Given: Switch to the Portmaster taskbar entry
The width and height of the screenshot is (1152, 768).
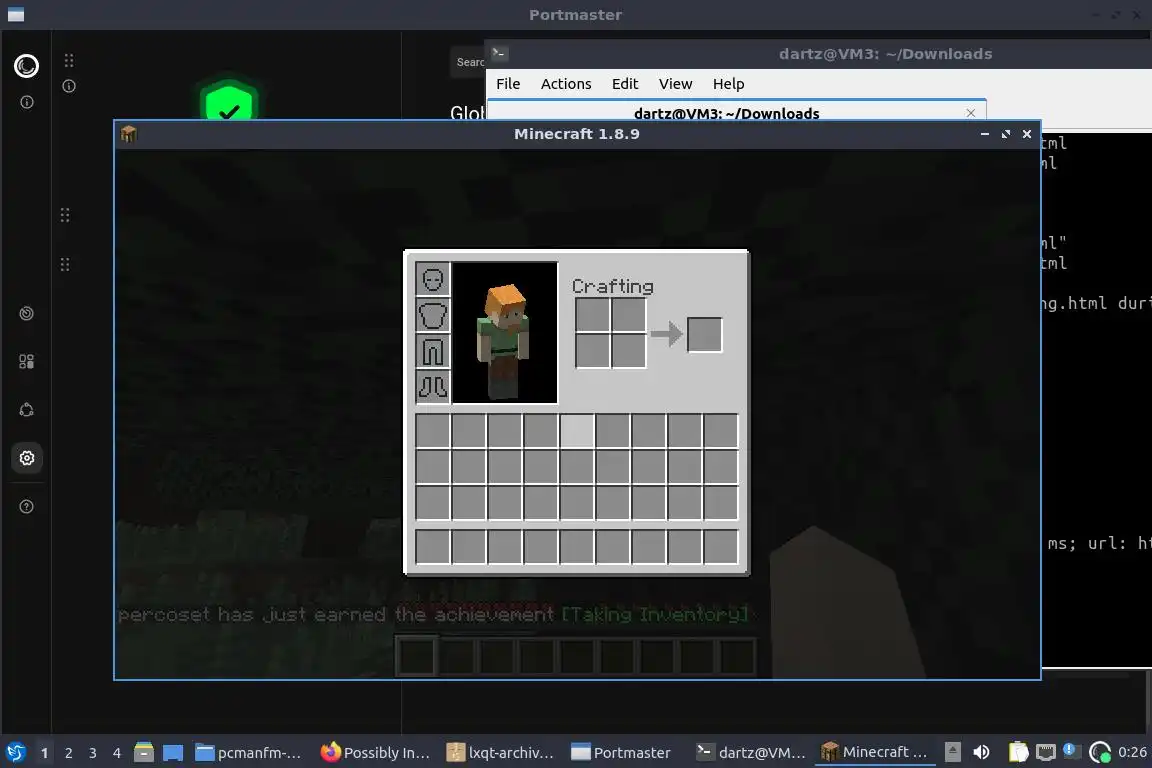Looking at the screenshot, I should point(621,752).
